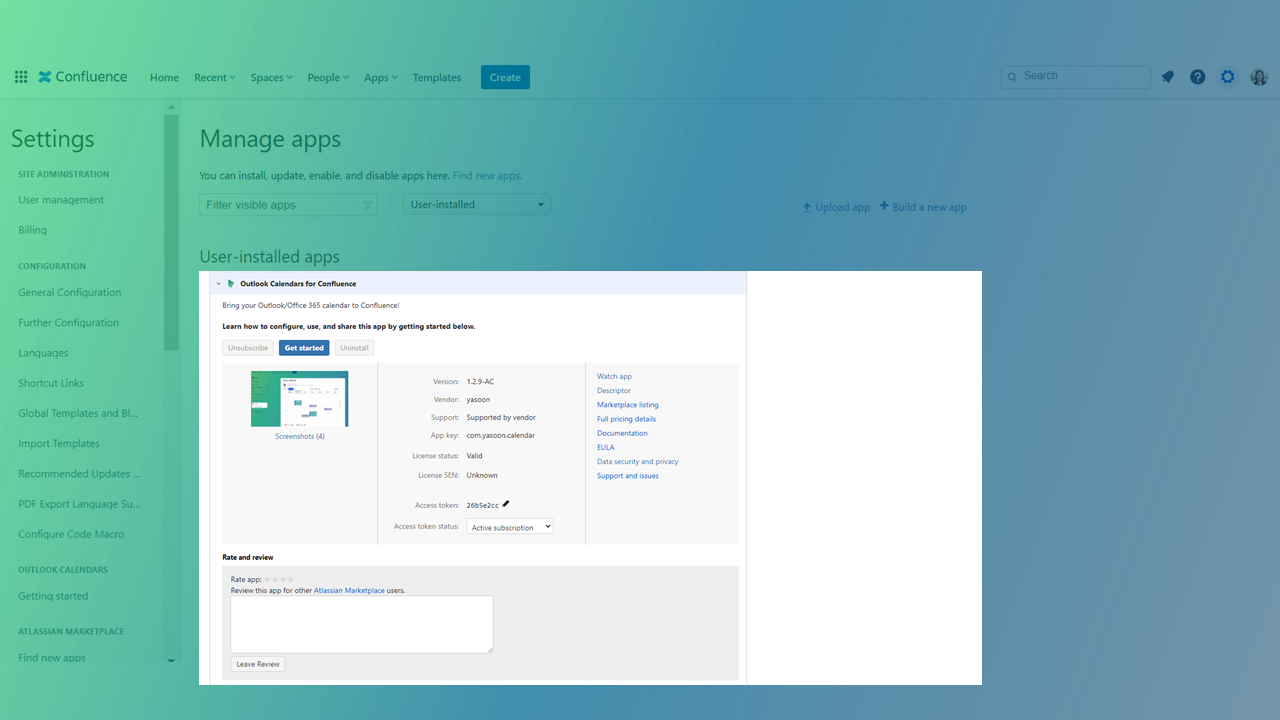Click the Confluence logo

(x=83, y=77)
